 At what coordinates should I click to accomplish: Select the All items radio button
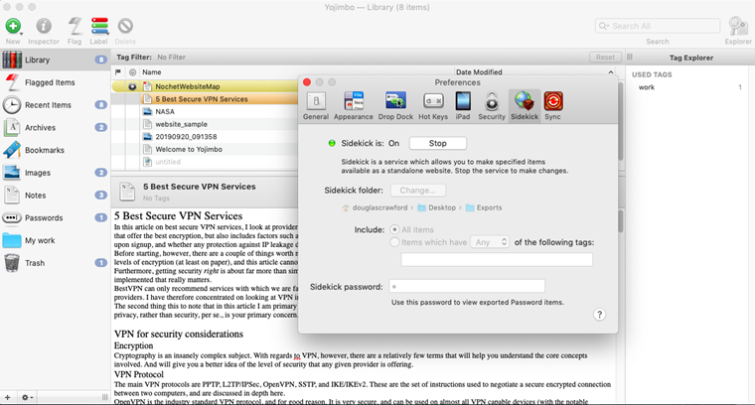coord(394,230)
